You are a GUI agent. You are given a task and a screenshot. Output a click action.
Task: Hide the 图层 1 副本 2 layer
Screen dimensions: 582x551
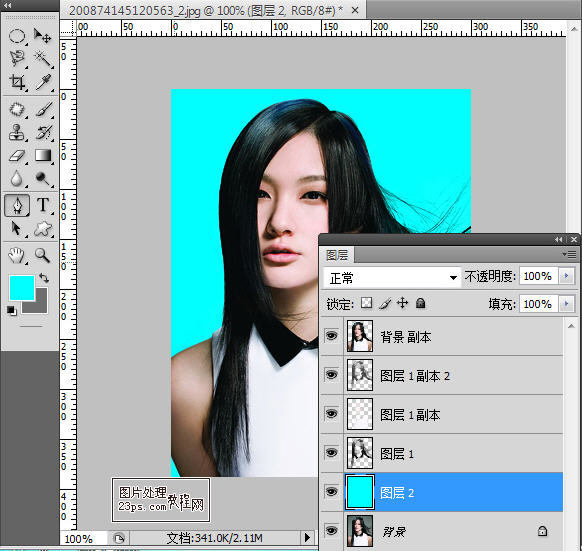pyautogui.click(x=331, y=374)
